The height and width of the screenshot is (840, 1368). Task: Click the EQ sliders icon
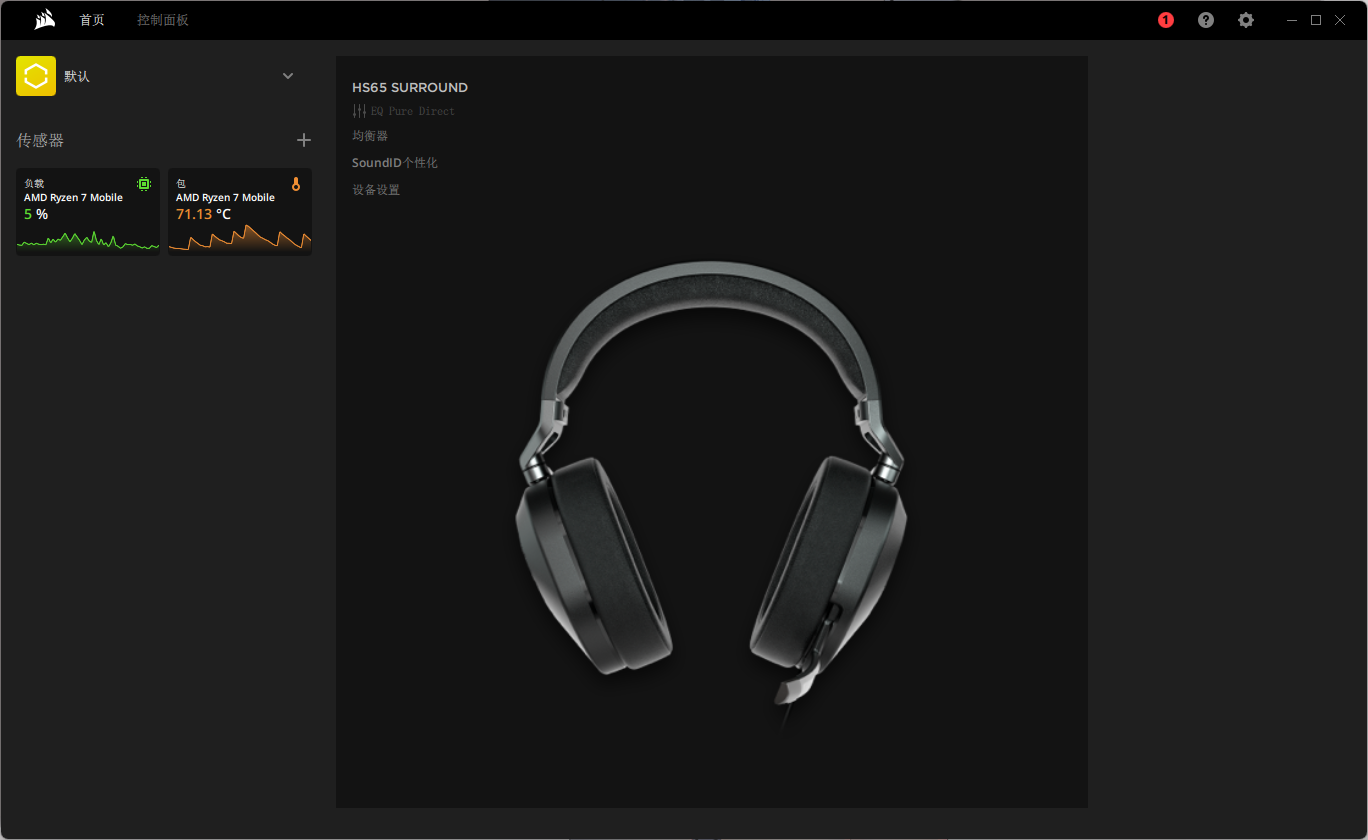point(359,111)
